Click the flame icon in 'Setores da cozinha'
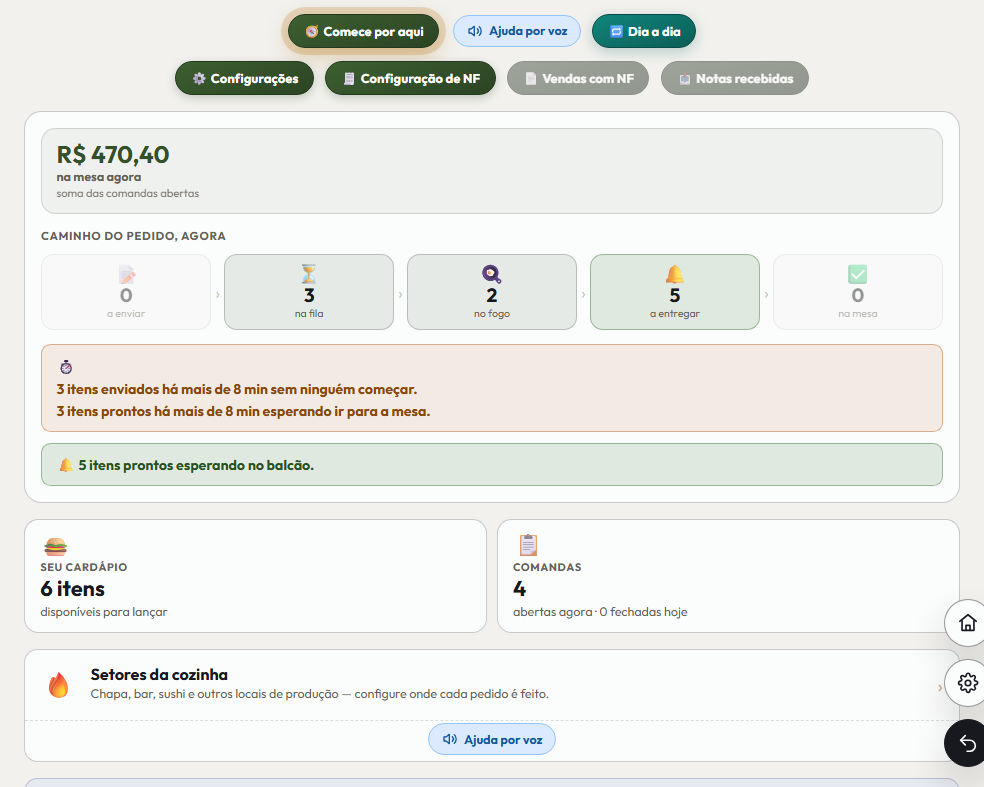This screenshot has width=984, height=787. pos(58,685)
